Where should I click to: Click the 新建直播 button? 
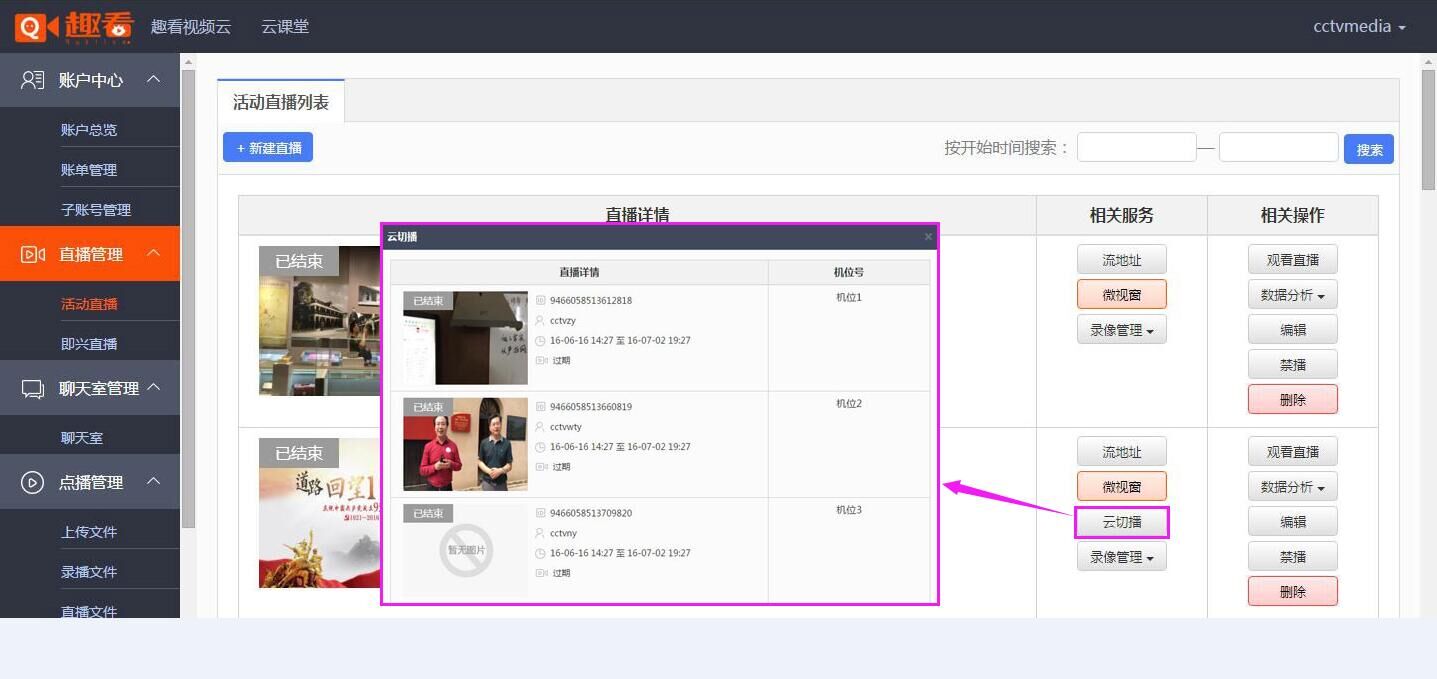[x=268, y=148]
